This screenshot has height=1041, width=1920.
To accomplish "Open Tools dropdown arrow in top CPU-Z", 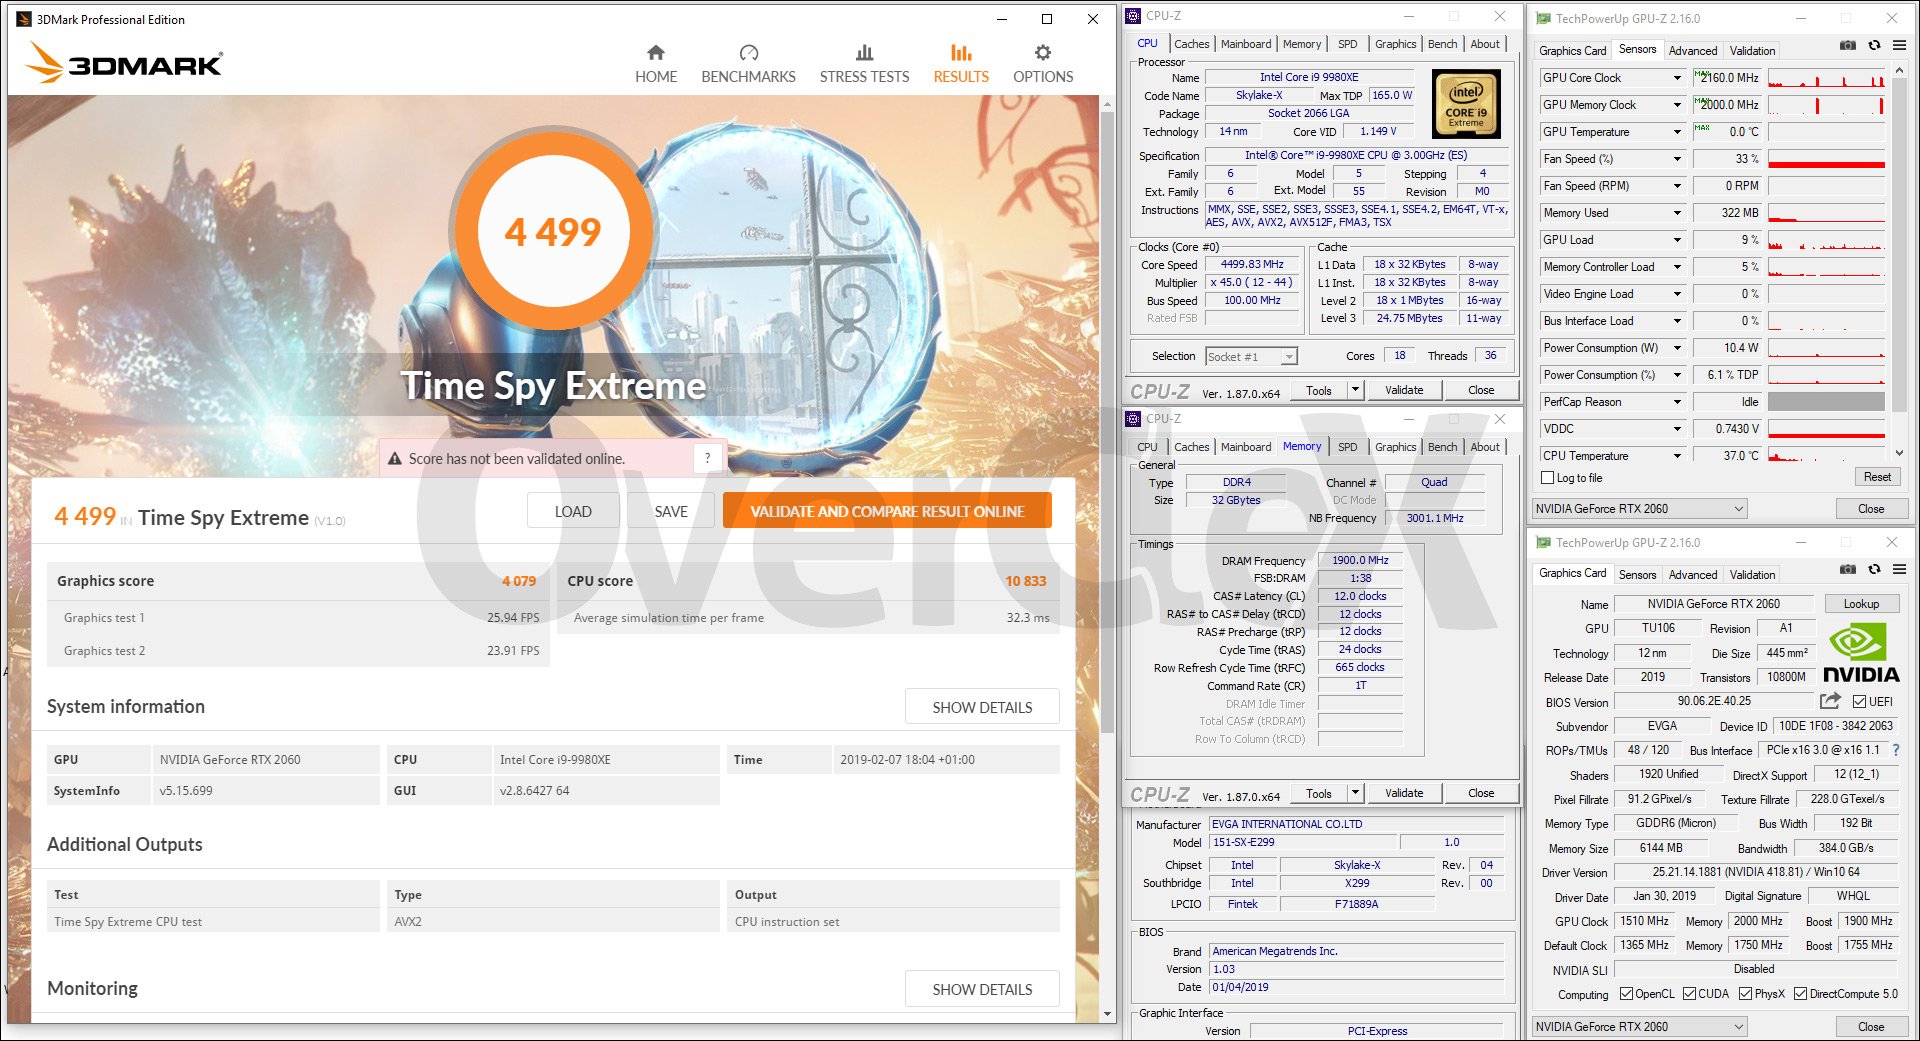I will coord(1355,390).
